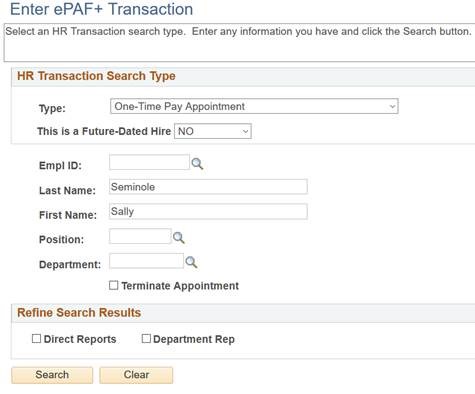Open the Department lookup magnifier
Screen dimensions: 475x394
(191, 262)
